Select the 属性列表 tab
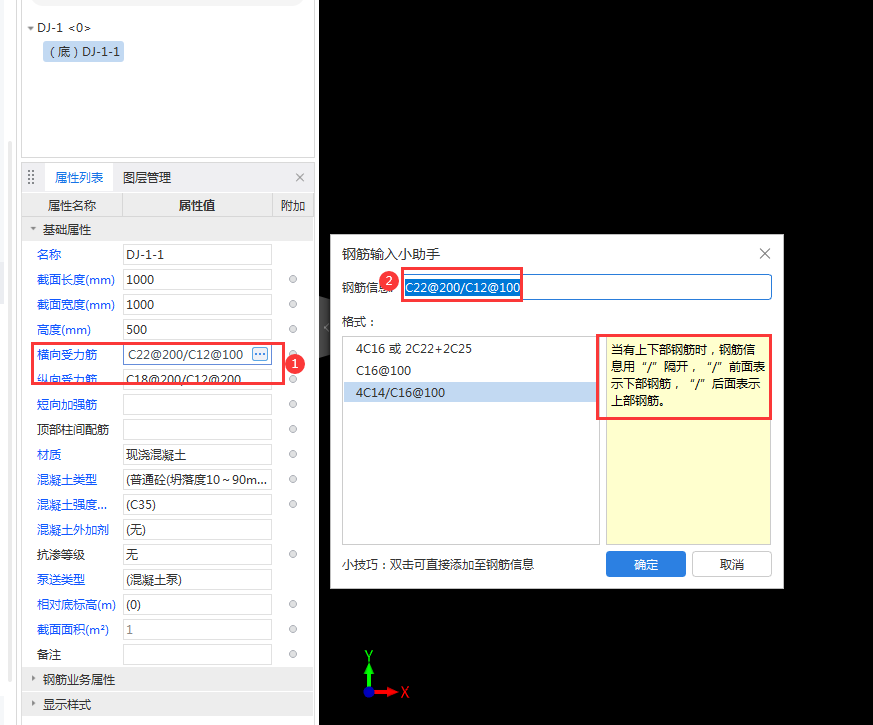The width and height of the screenshot is (873, 725). click(80, 177)
